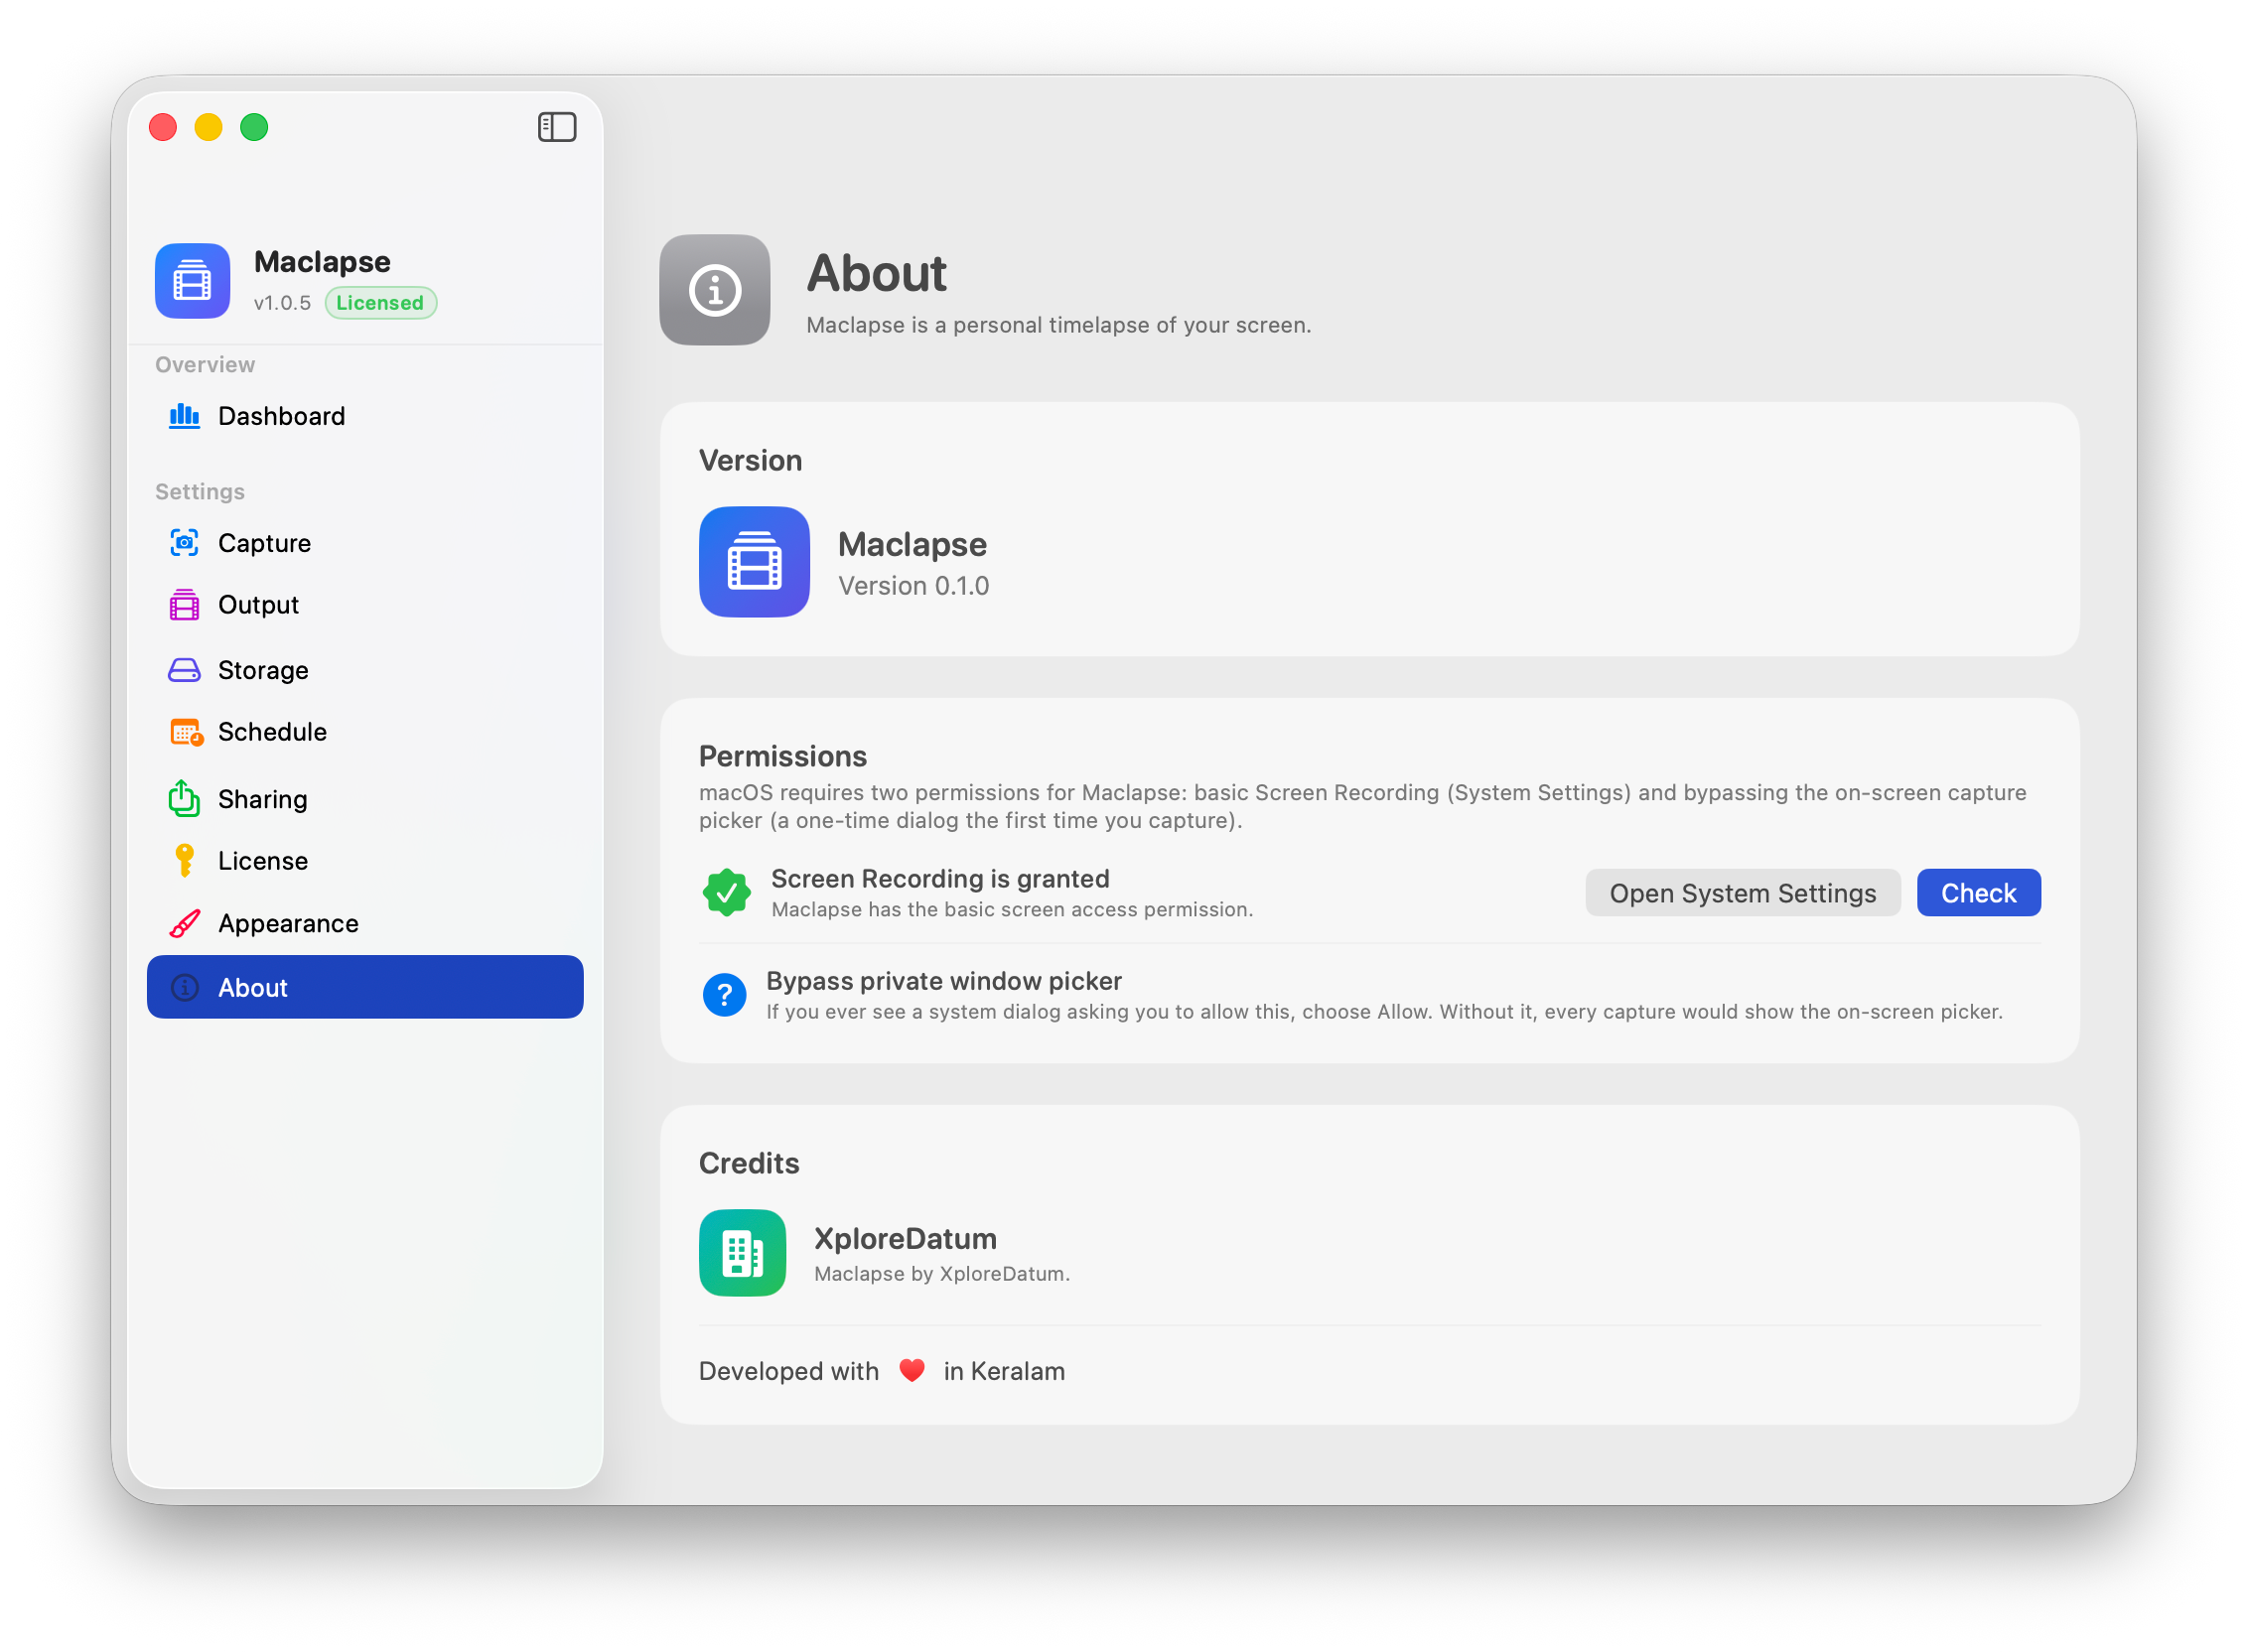Click the Dashboard bar chart icon
2248x1652 pixels.
click(184, 415)
